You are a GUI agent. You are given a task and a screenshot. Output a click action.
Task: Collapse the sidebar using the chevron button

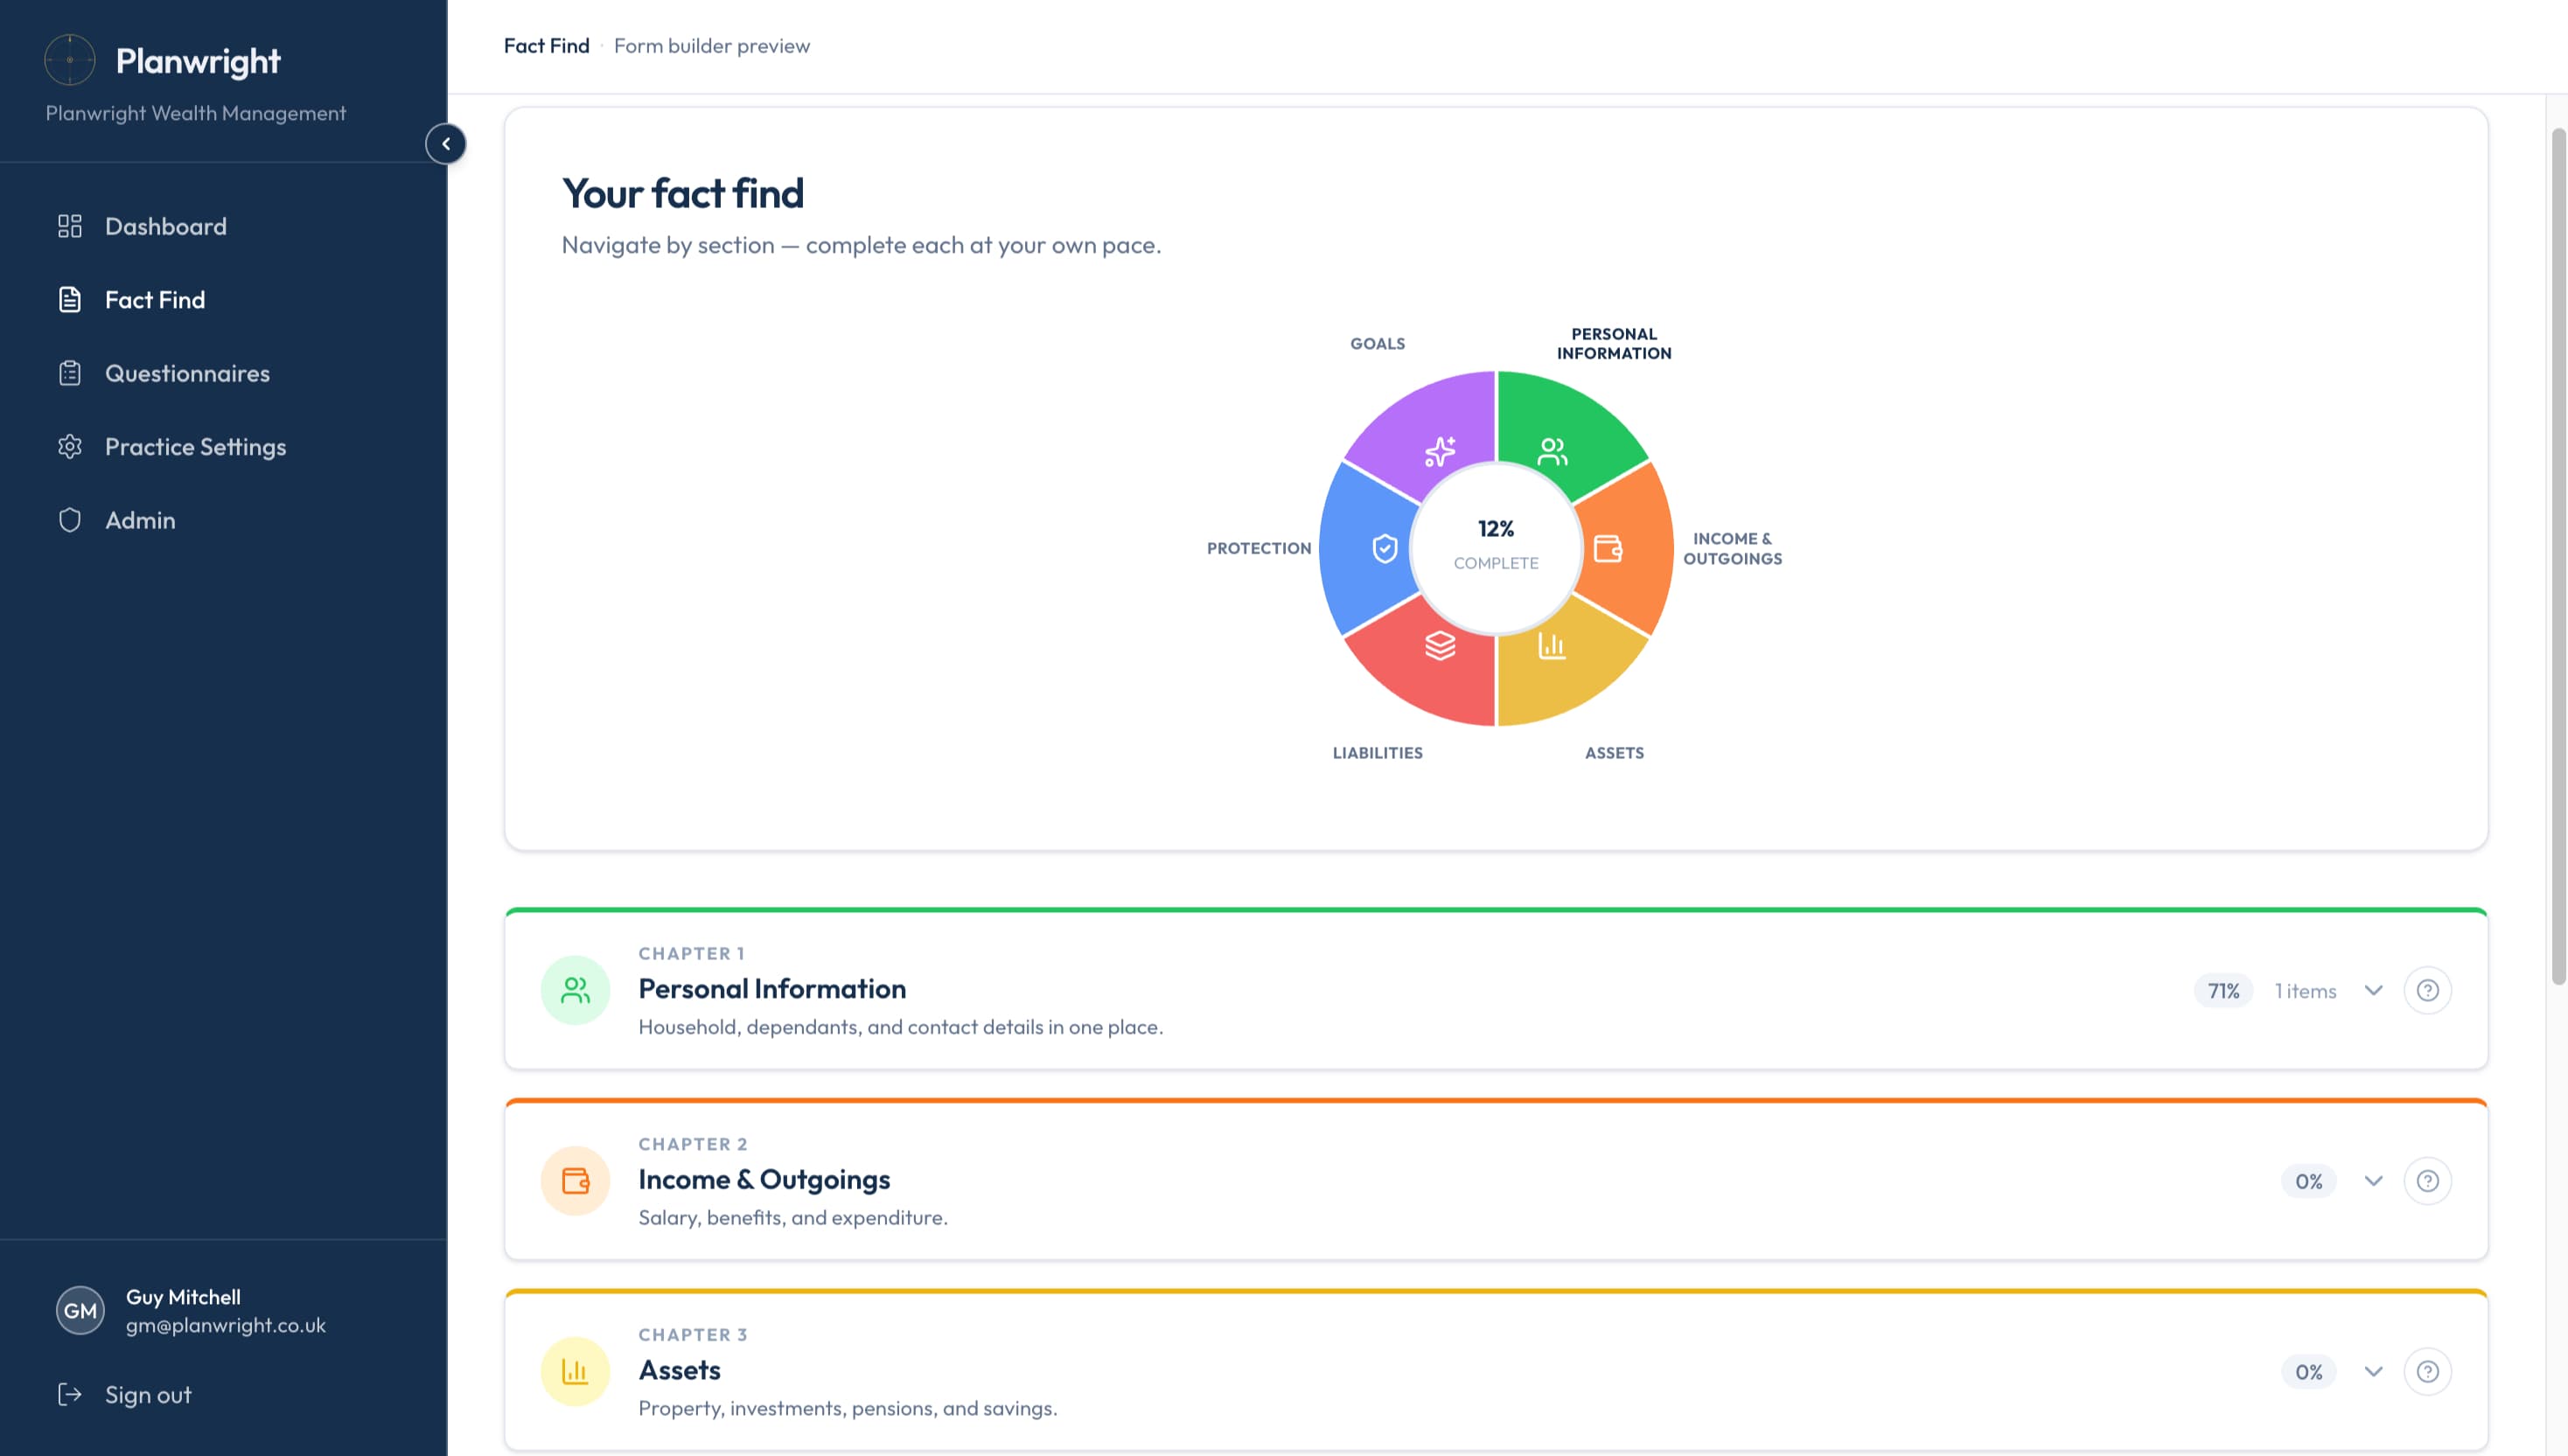click(446, 144)
